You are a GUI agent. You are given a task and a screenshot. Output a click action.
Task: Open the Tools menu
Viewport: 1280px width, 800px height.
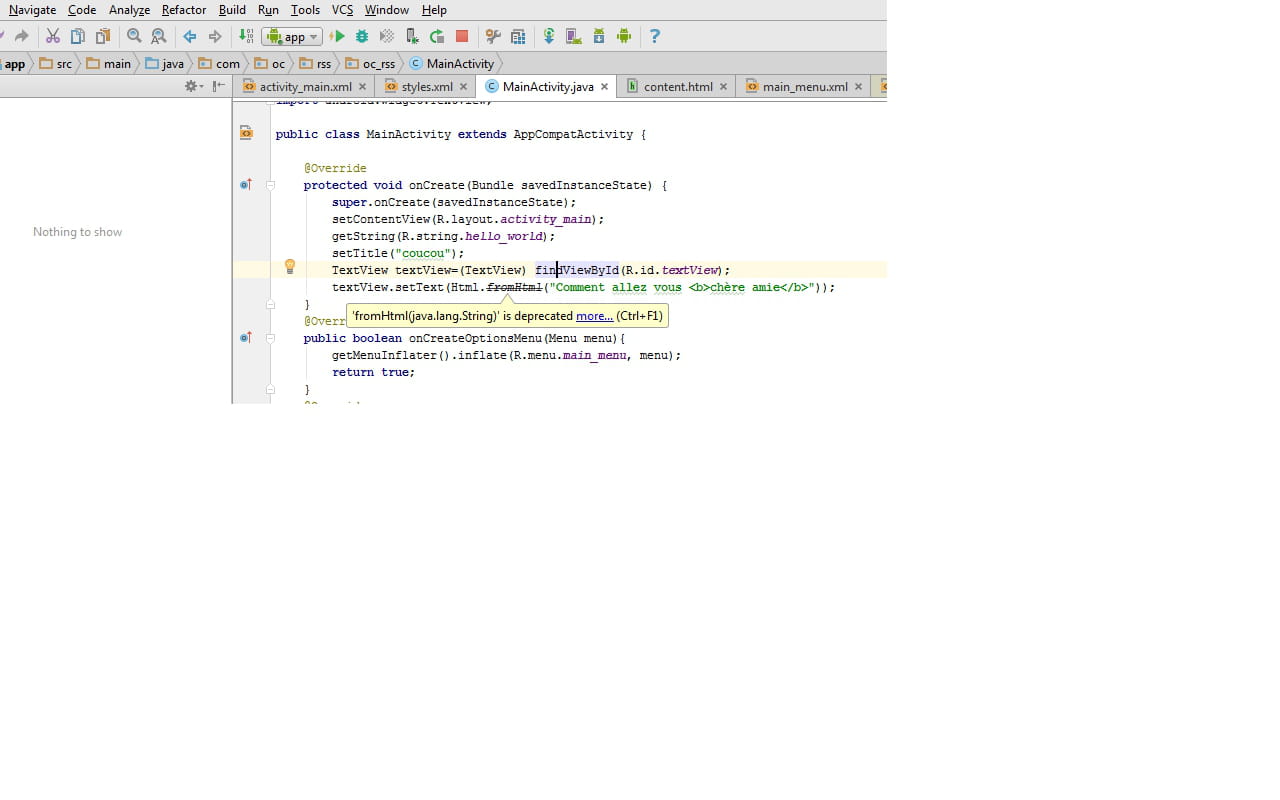click(305, 10)
